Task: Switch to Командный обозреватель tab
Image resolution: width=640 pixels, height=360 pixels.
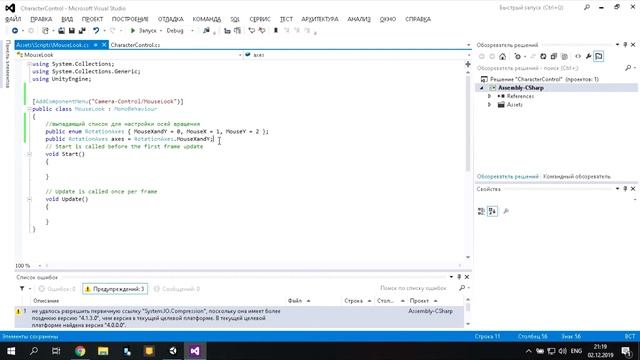Action: pos(577,177)
